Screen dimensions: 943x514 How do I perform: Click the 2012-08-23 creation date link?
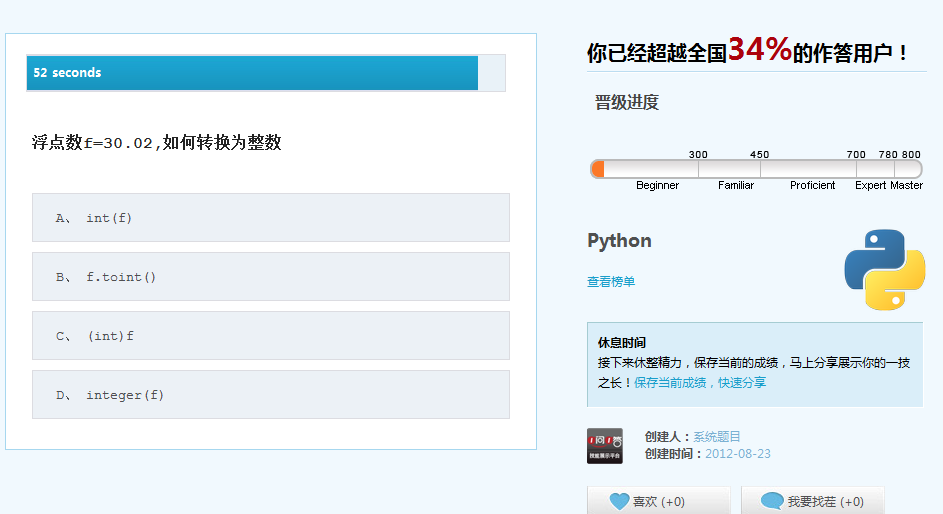point(738,454)
